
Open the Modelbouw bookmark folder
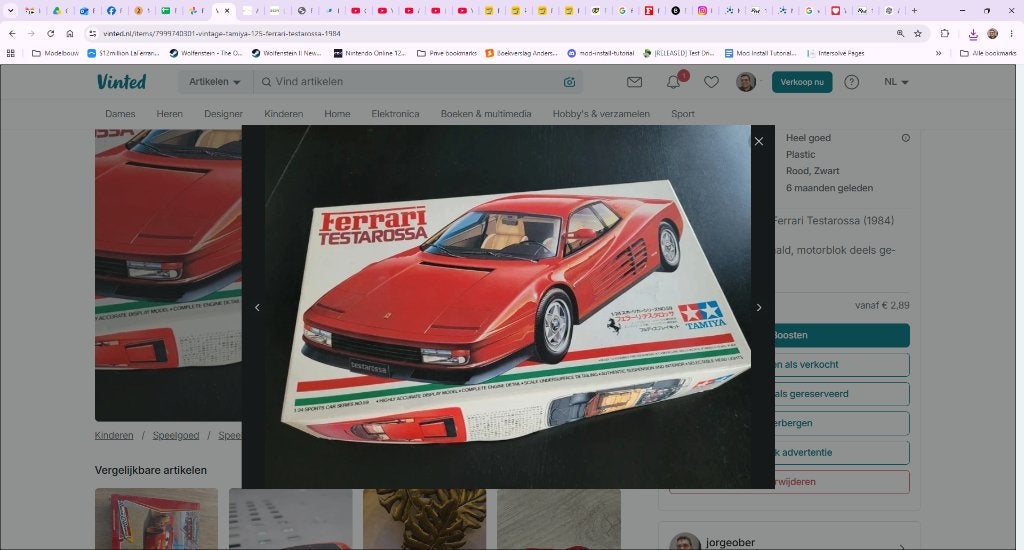click(x=56, y=53)
